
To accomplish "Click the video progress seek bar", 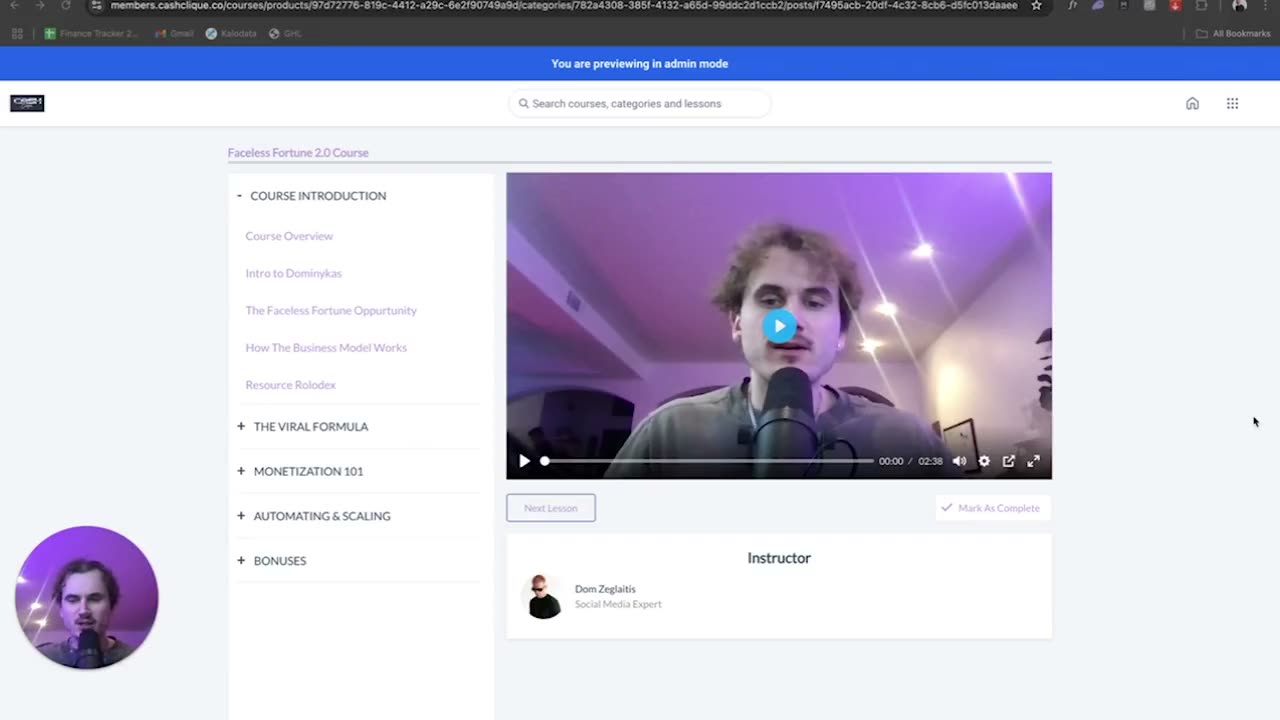I will coord(708,461).
